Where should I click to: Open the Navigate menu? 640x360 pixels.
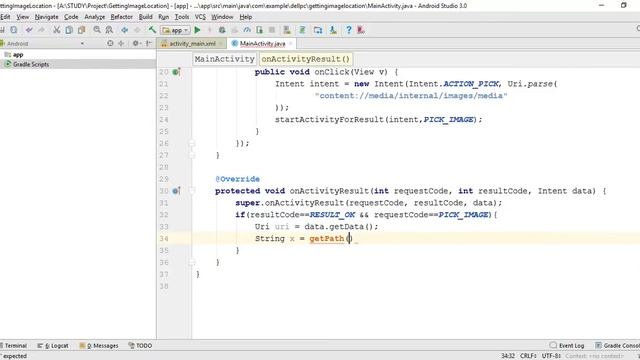pos(47,17)
